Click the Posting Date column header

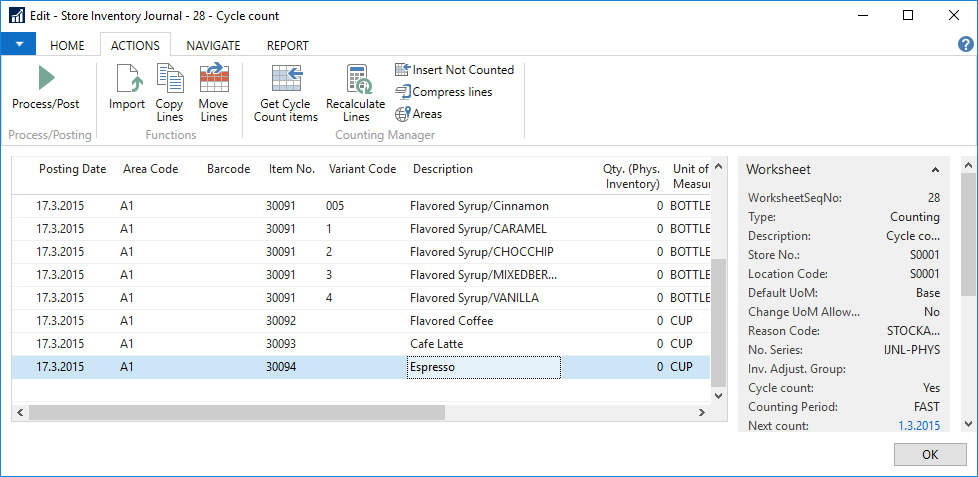point(72,170)
